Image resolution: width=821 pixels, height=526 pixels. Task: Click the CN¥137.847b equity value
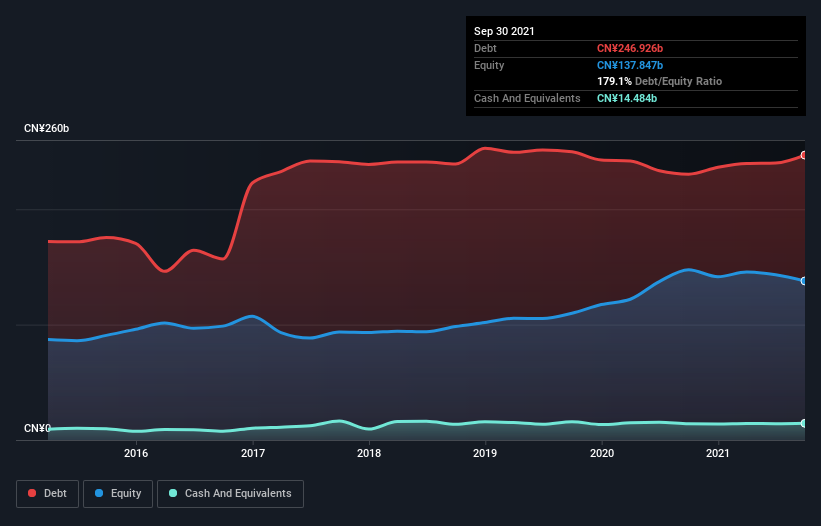(630, 65)
